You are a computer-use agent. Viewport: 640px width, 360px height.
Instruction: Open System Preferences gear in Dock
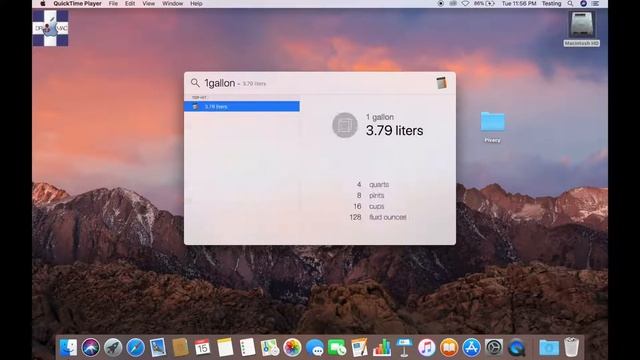tap(494, 348)
